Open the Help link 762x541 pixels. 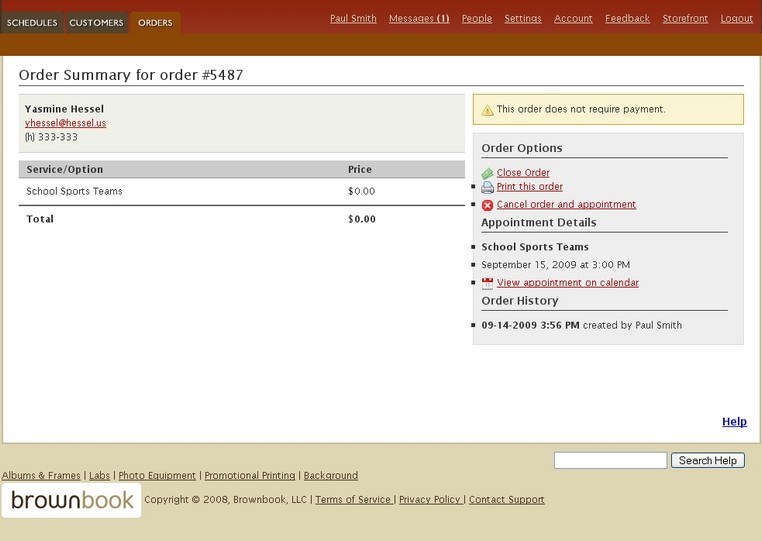[734, 421]
